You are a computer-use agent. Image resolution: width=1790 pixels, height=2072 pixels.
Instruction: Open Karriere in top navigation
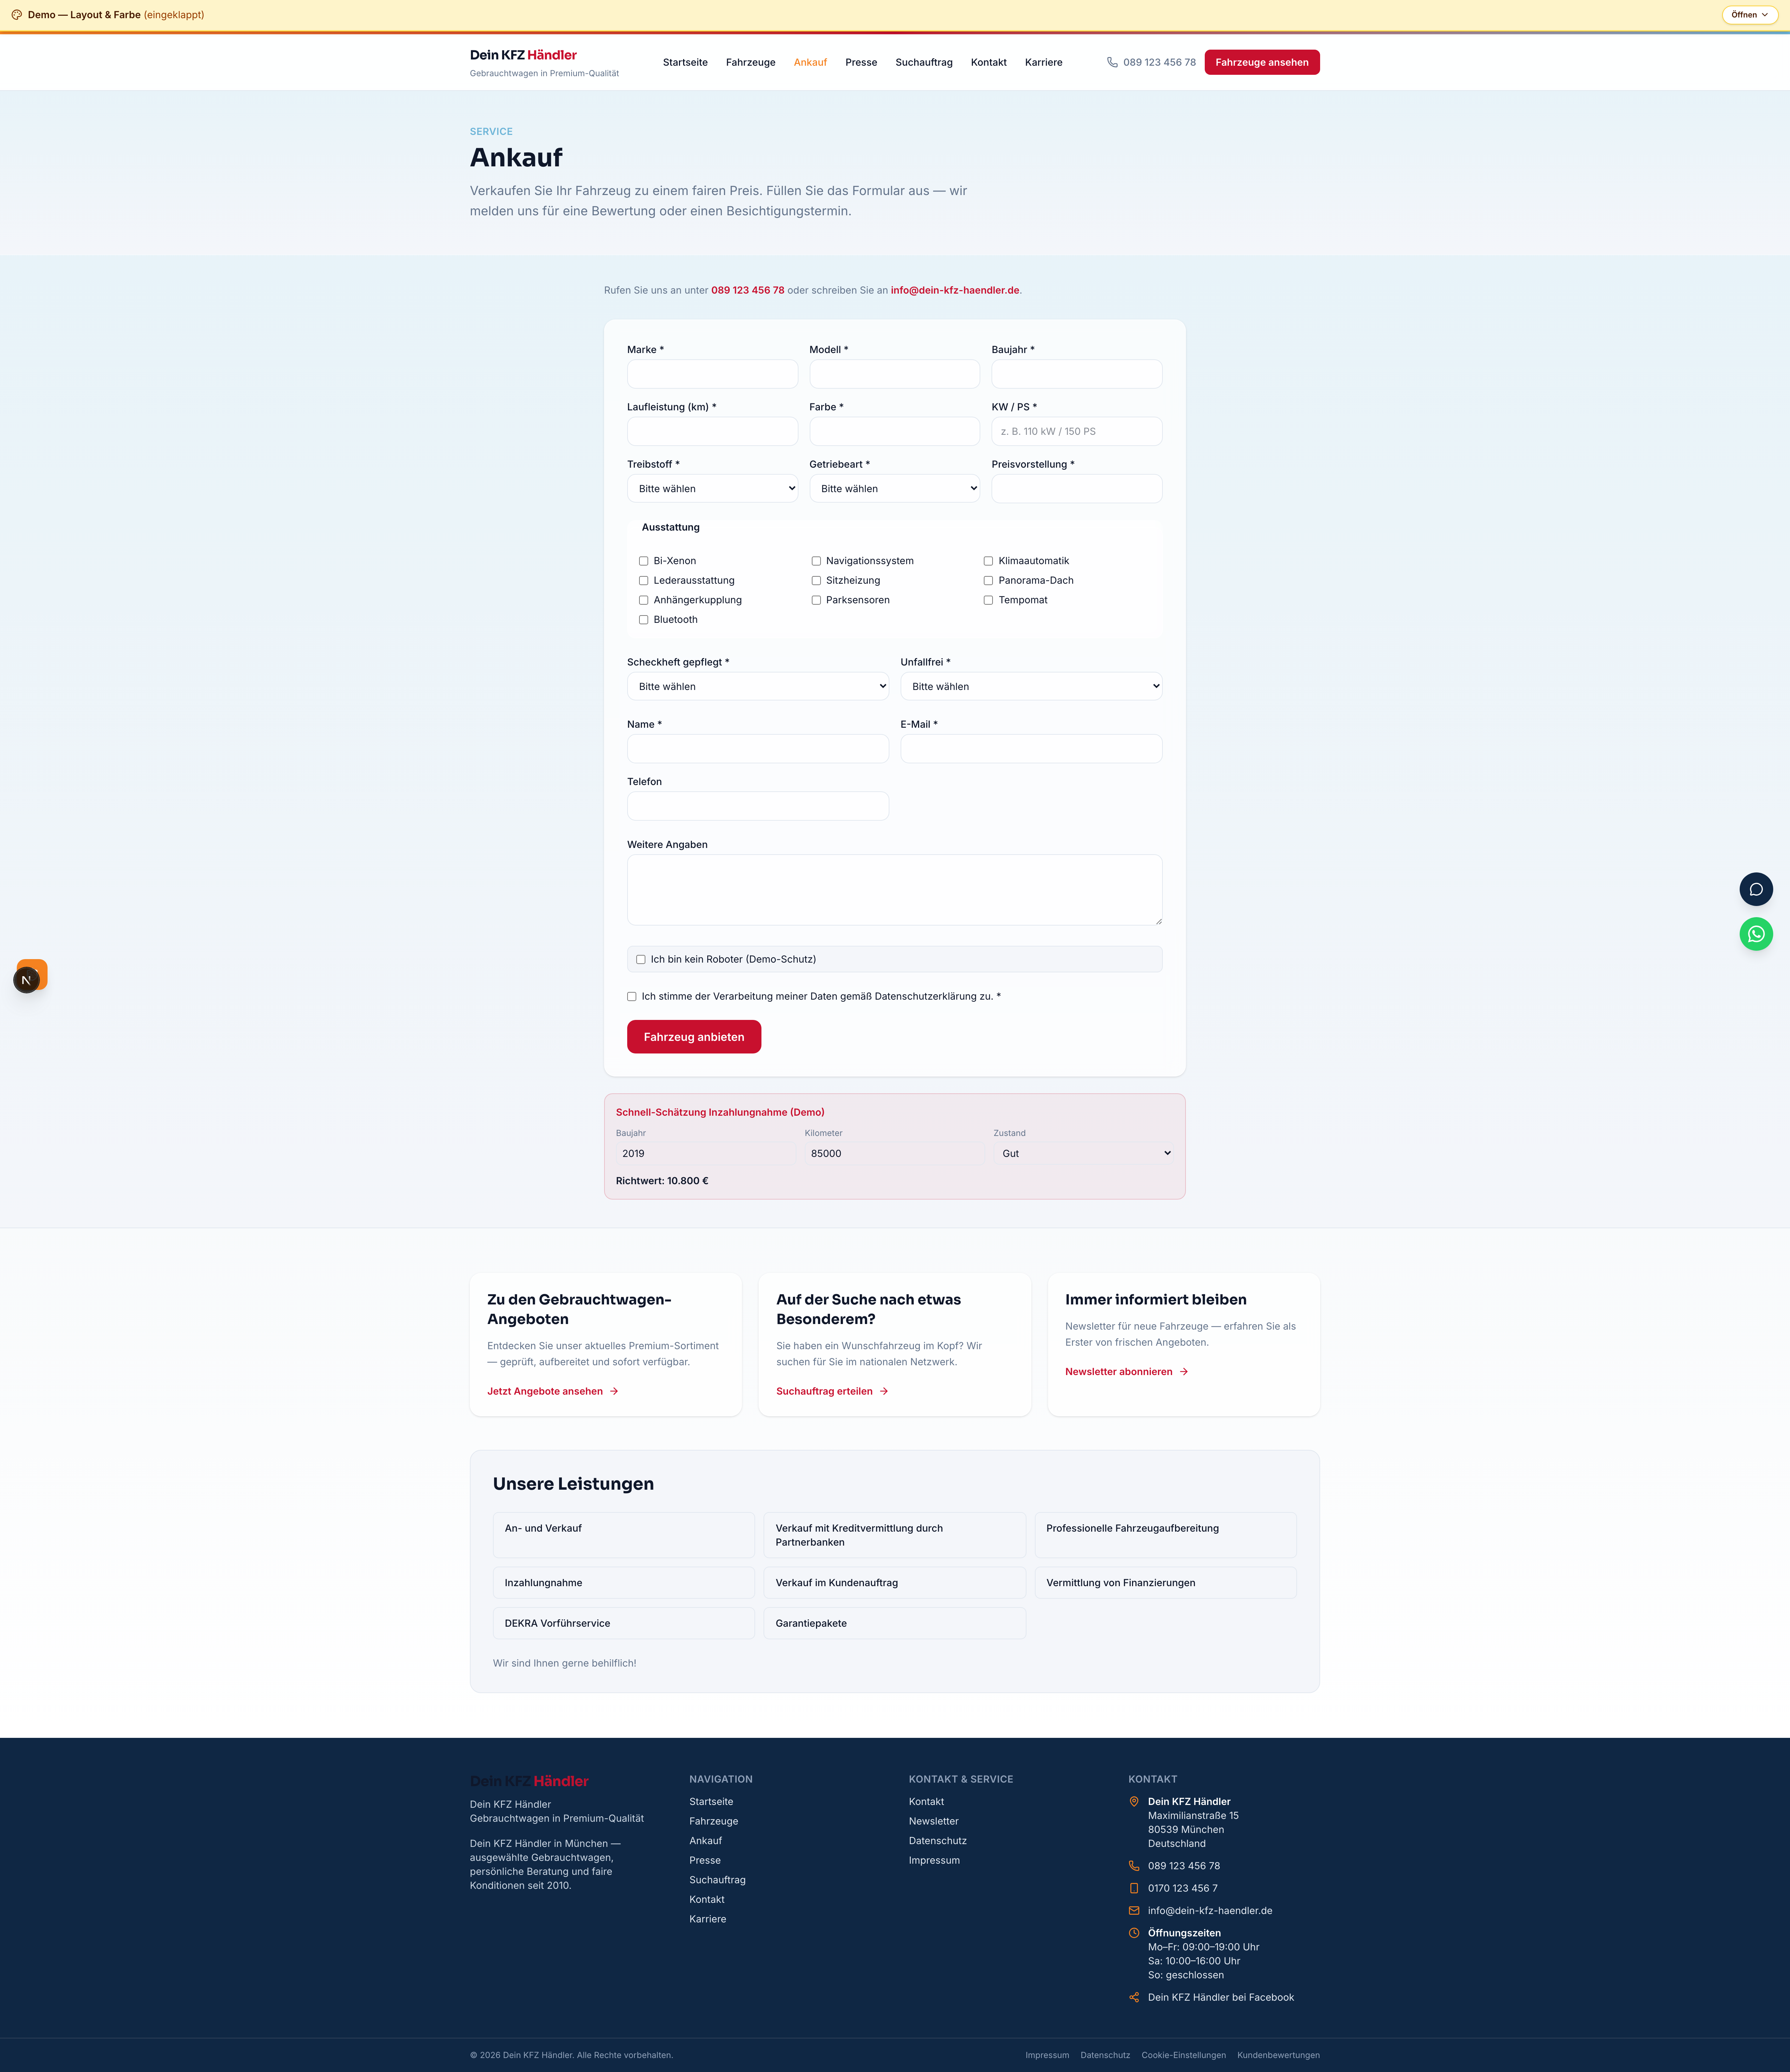[x=1044, y=62]
